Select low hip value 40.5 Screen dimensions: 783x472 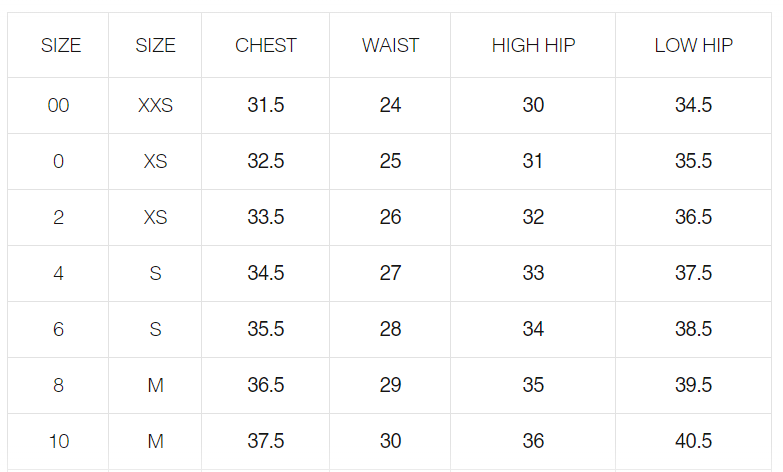[x=693, y=441]
